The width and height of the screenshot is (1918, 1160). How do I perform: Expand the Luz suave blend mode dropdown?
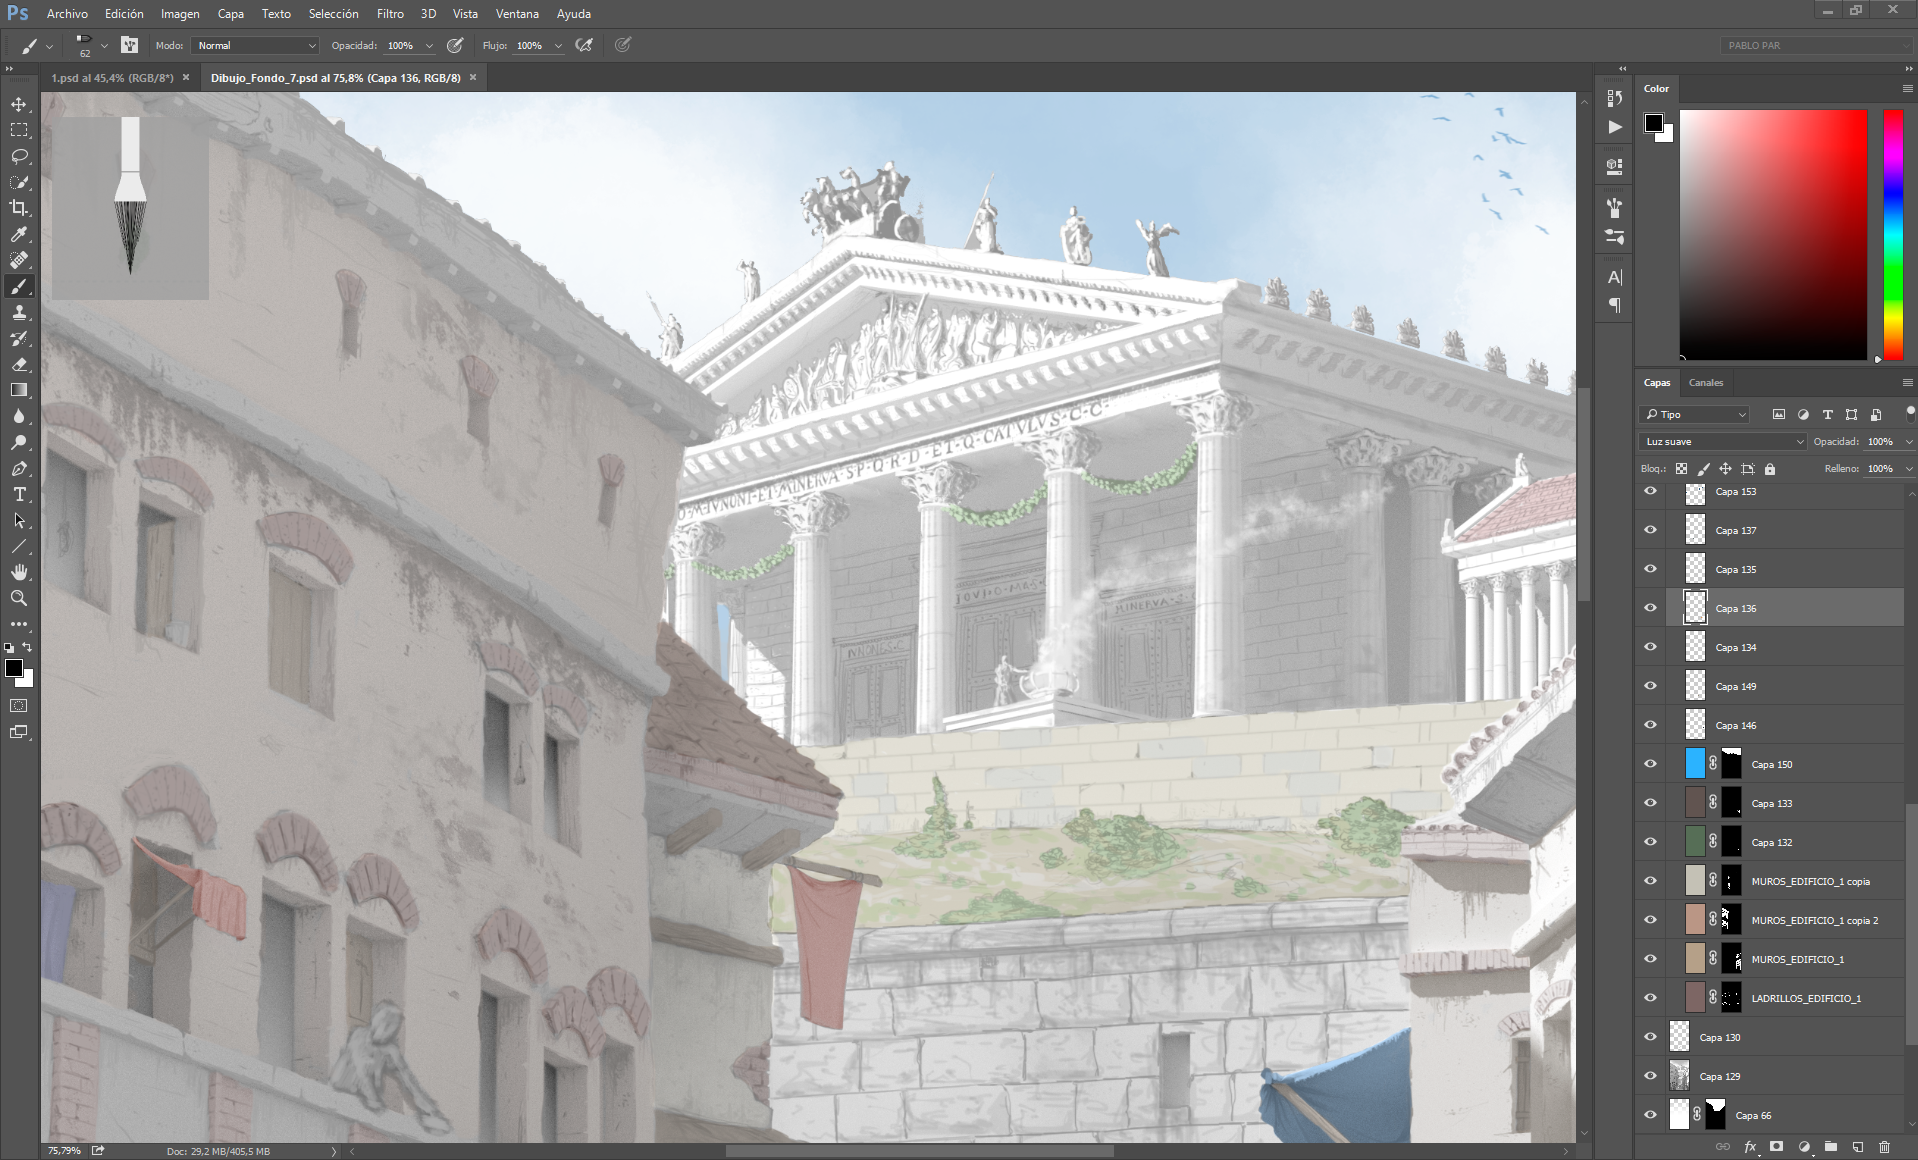(1723, 442)
